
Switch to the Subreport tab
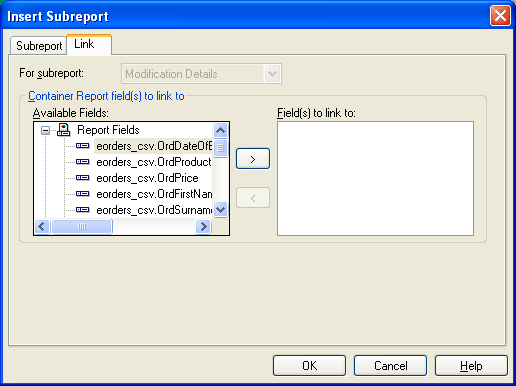[39, 46]
